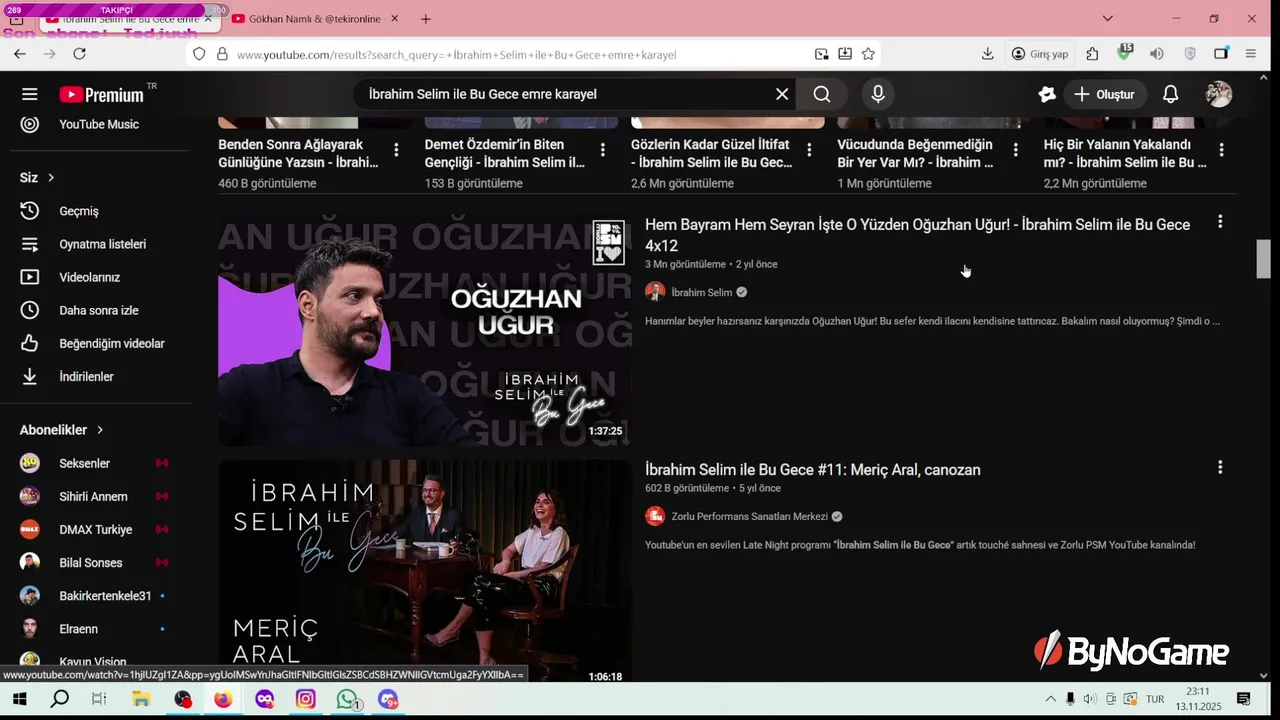Close the Gökhan Namlı browser tab

pyautogui.click(x=394, y=19)
